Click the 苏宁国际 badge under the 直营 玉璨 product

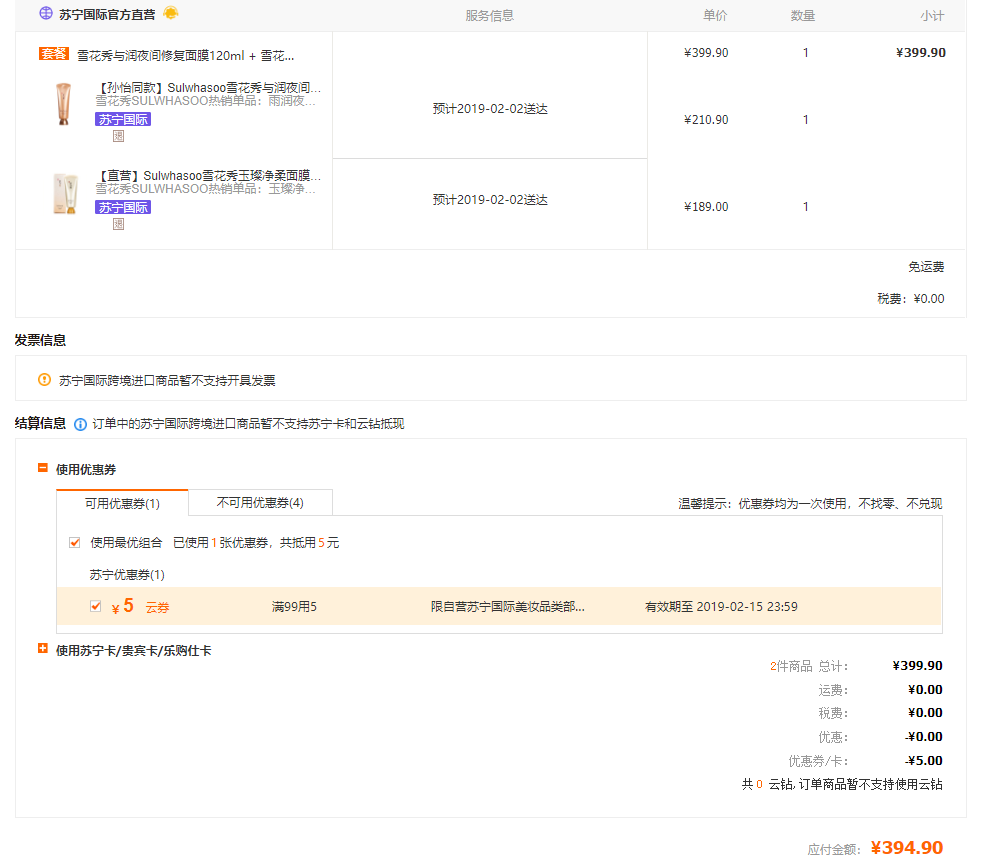pyautogui.click(x=123, y=208)
